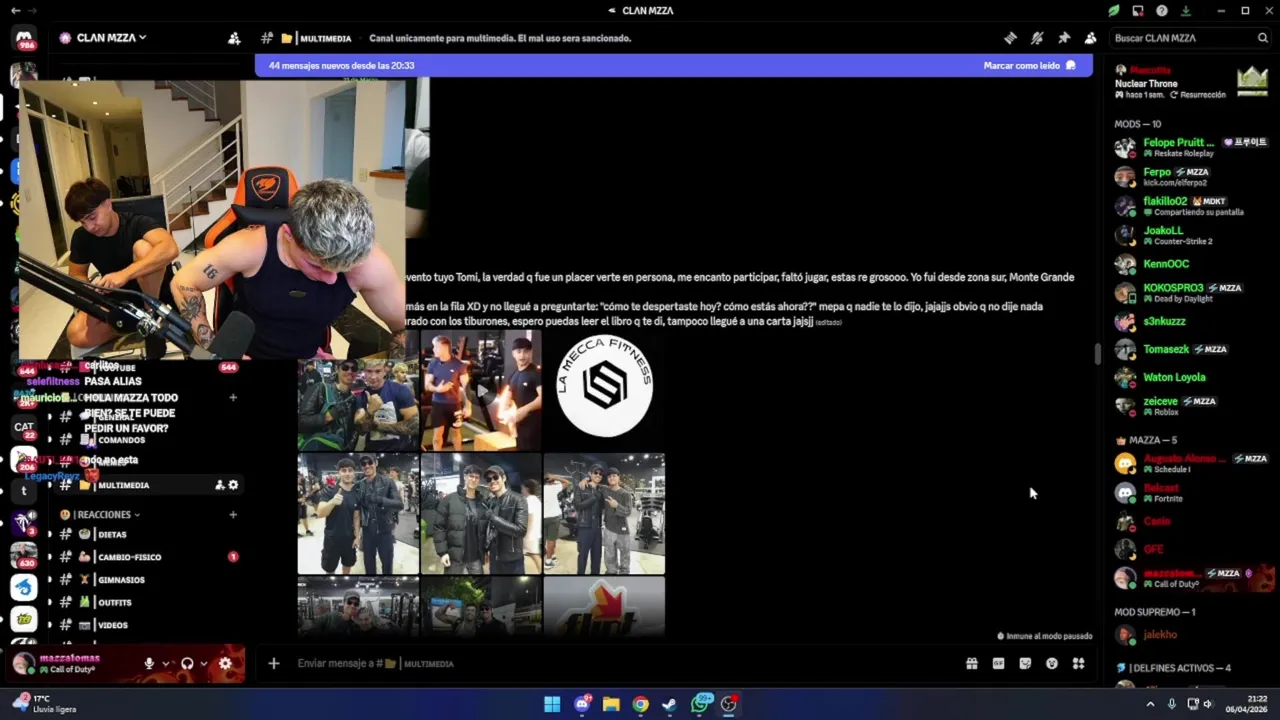Open the Discord inbox icon in title bar
Viewport: 1280px width, 720px height.
point(1138,10)
